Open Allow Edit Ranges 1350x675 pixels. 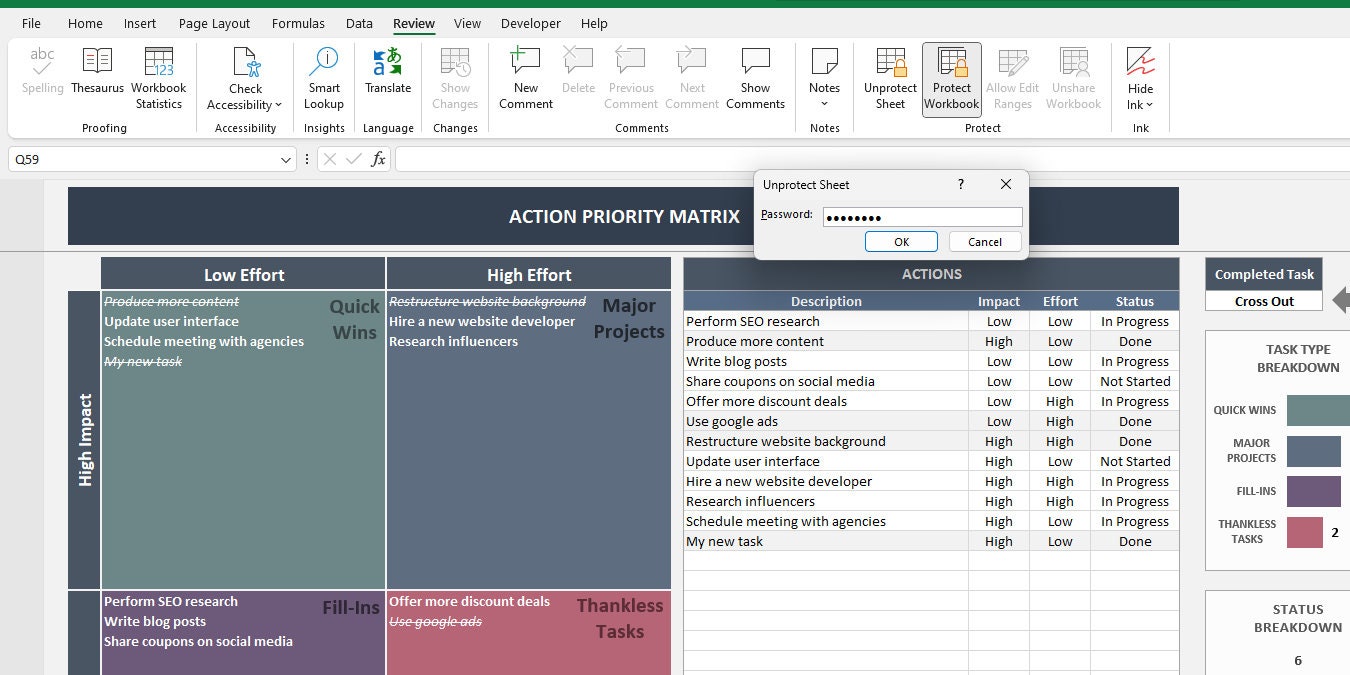coord(1012,77)
